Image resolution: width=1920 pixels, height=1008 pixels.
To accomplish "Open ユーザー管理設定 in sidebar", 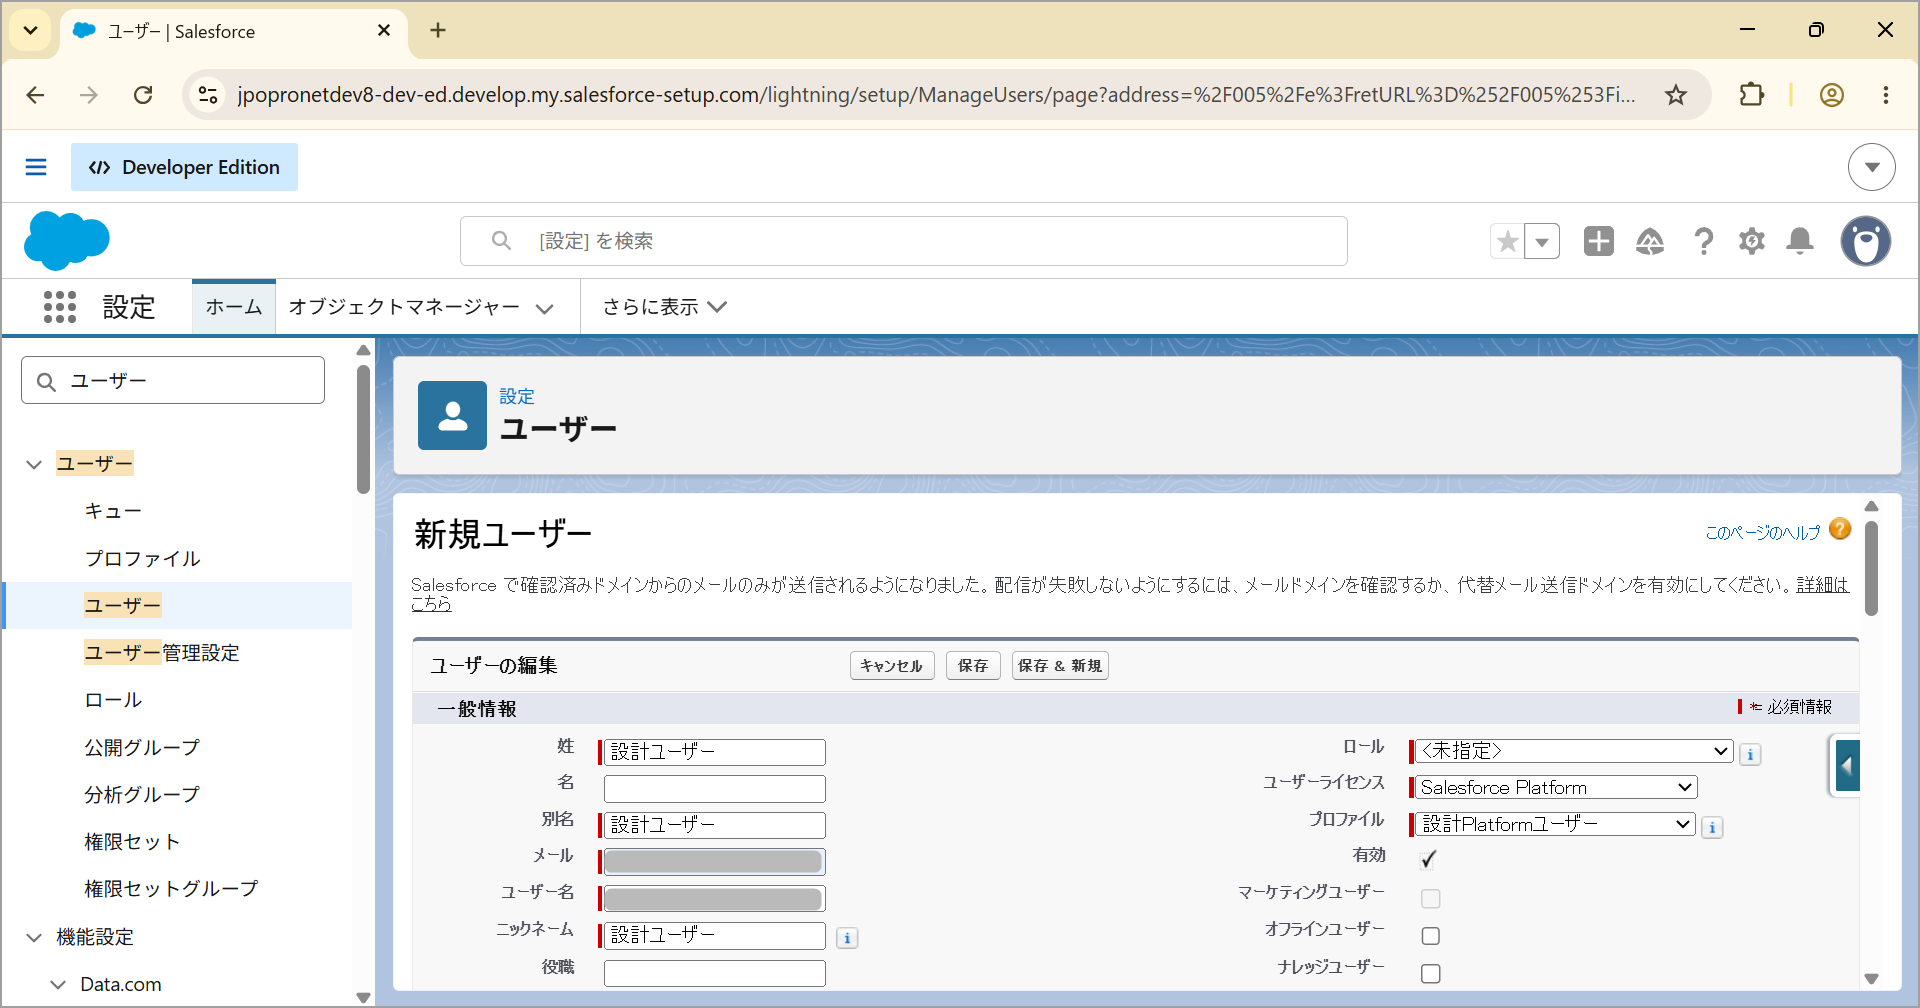I will point(162,653).
